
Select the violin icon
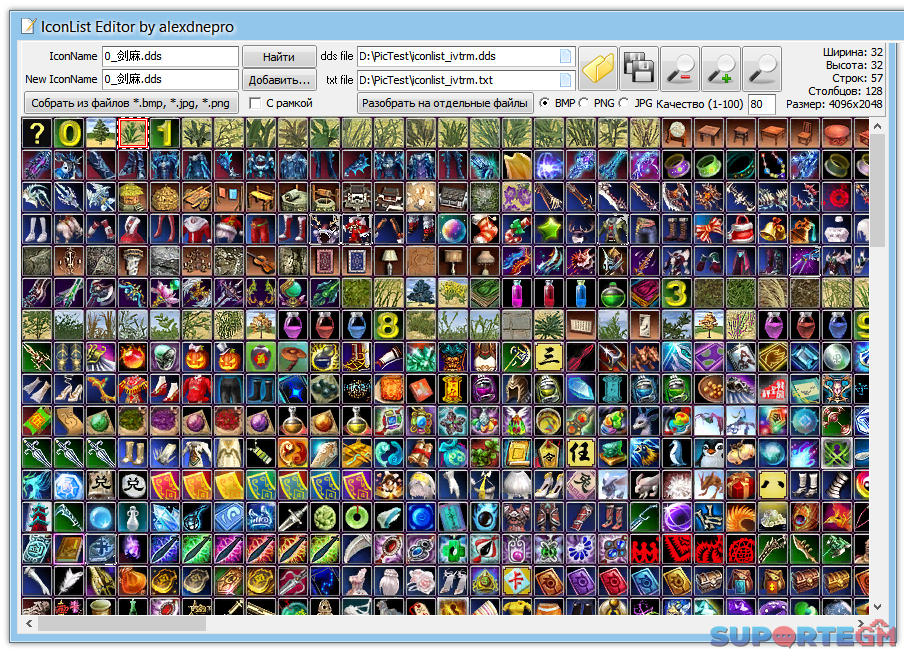[260, 261]
